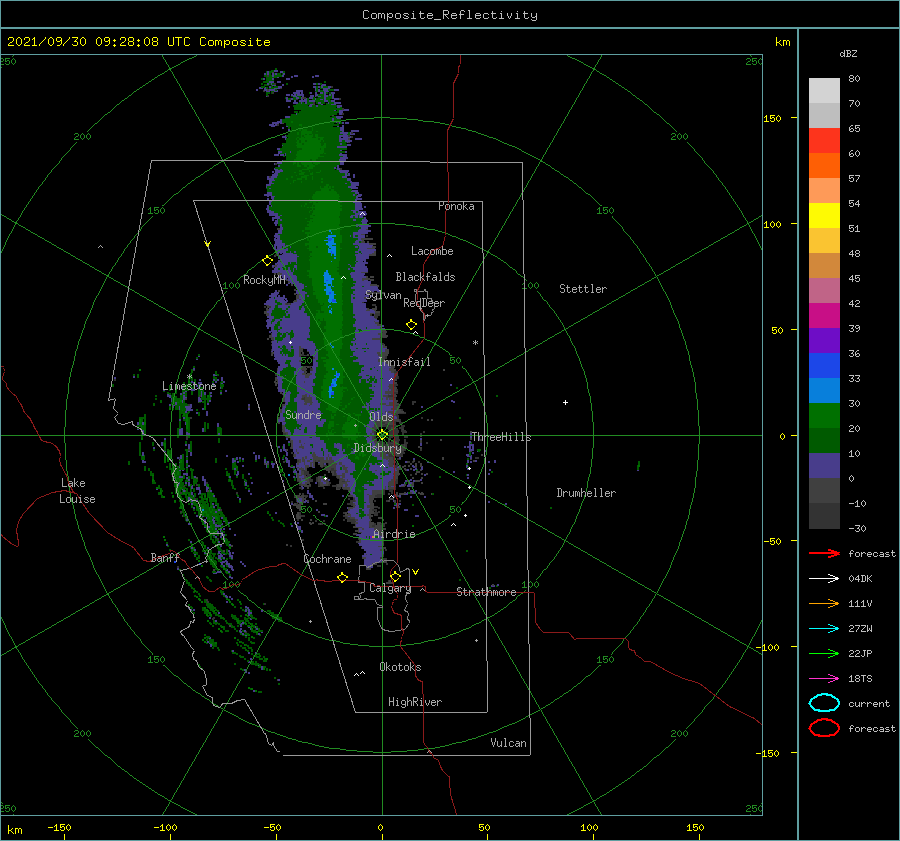Click the yellow radar site marker at Olds

382,435
